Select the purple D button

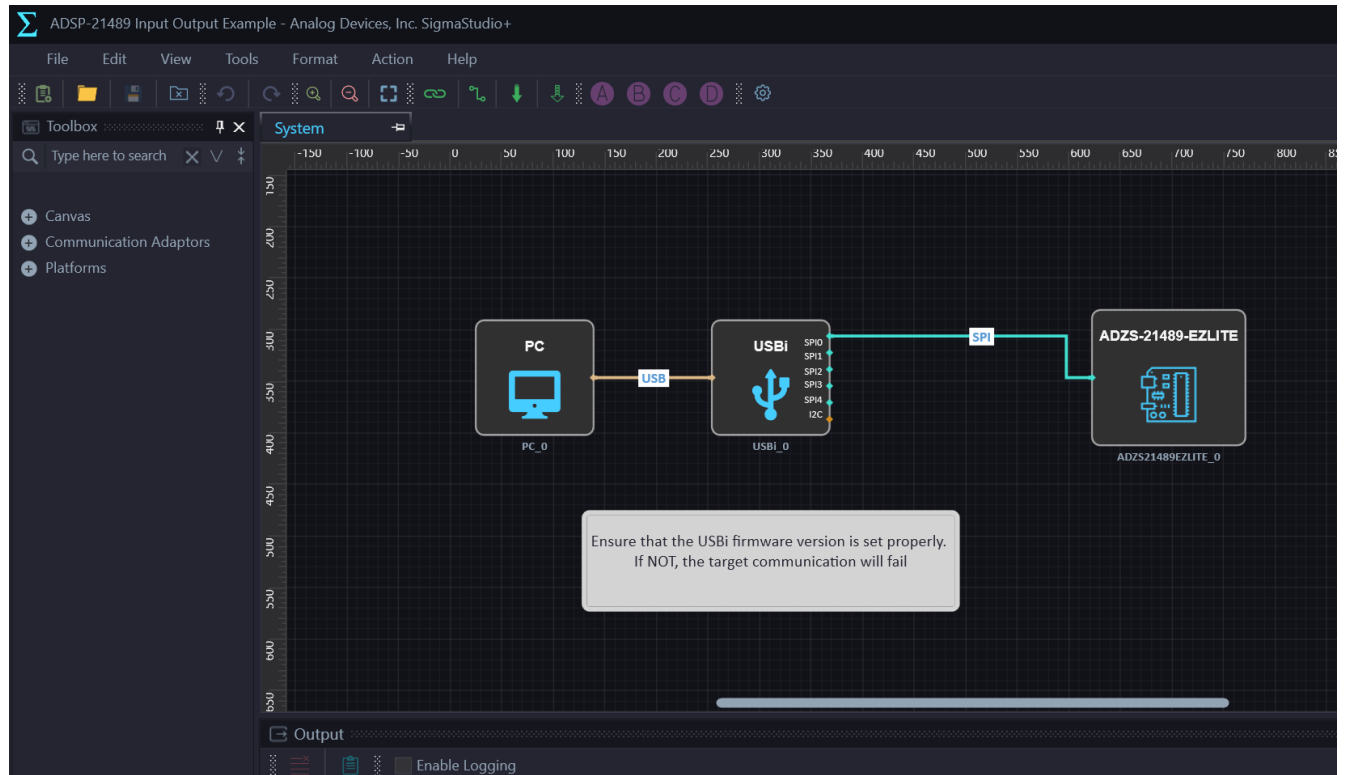tap(711, 94)
